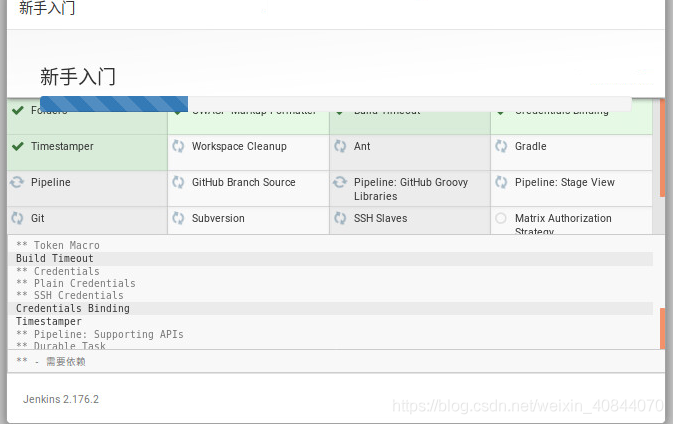Click the sync icon beside Pipeline

coord(17,182)
